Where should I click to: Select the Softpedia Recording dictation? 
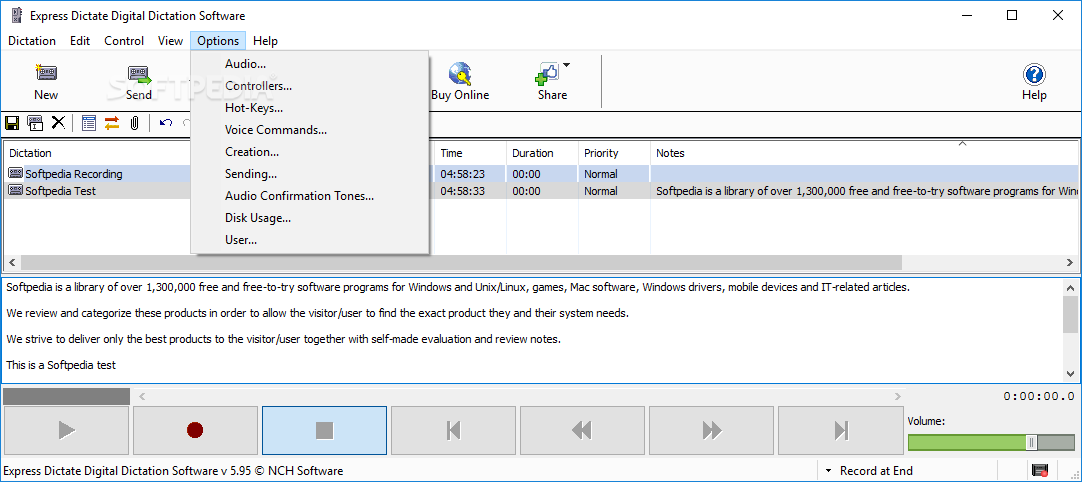click(74, 174)
